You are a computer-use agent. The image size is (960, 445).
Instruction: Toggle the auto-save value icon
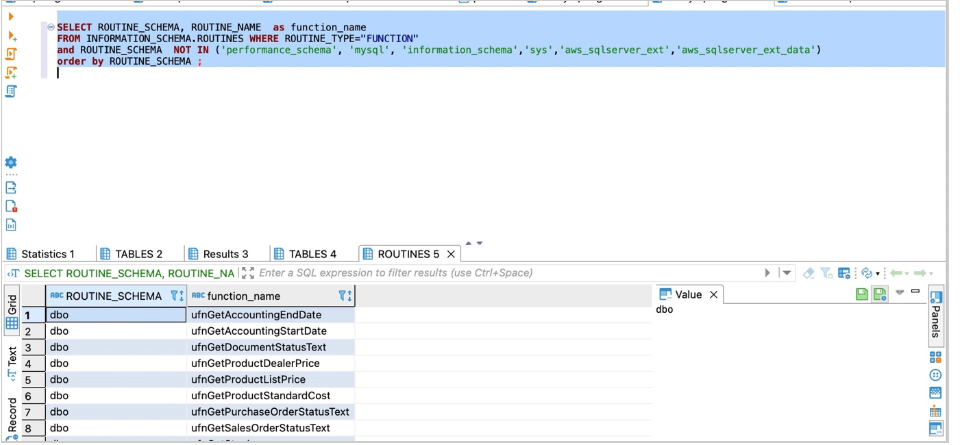tap(880, 294)
